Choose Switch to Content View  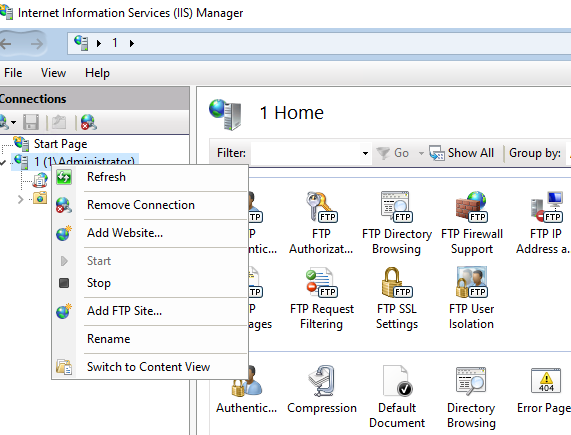(x=150, y=367)
